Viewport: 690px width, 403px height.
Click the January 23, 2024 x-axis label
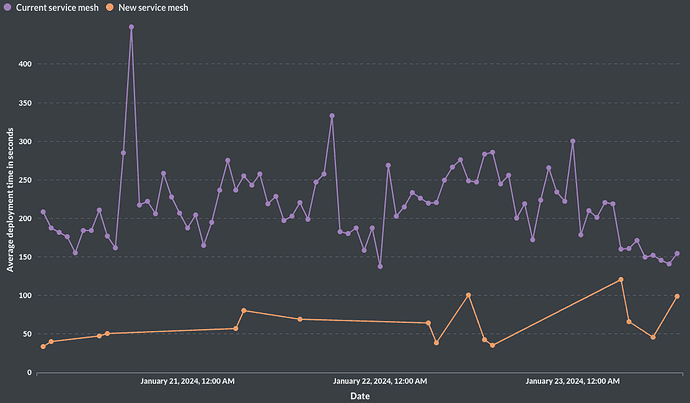(573, 381)
